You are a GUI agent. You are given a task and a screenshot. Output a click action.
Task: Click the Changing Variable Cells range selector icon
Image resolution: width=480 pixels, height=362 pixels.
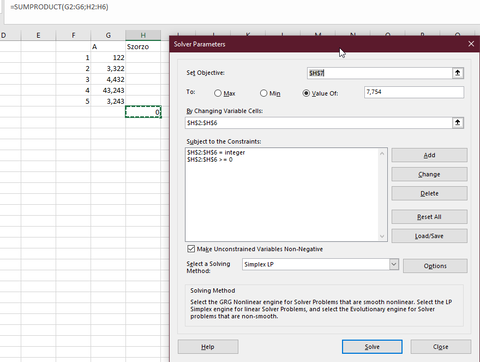(458, 123)
